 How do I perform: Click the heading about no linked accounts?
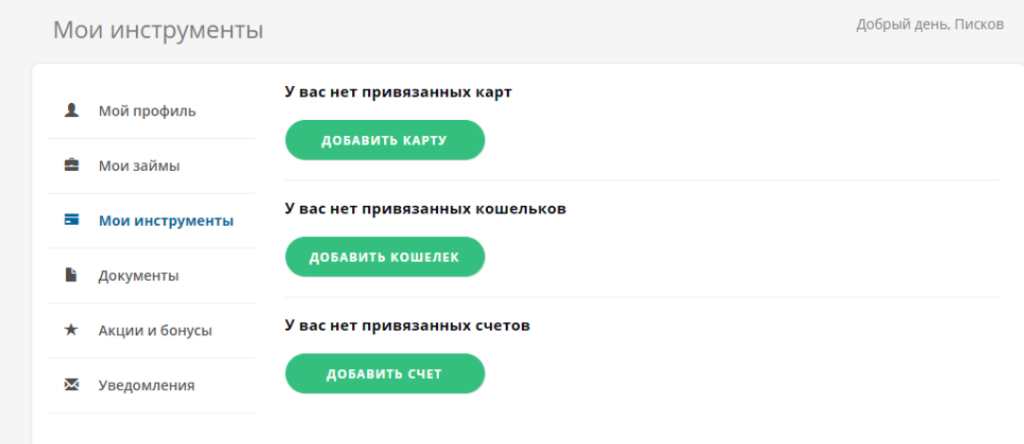click(x=407, y=325)
